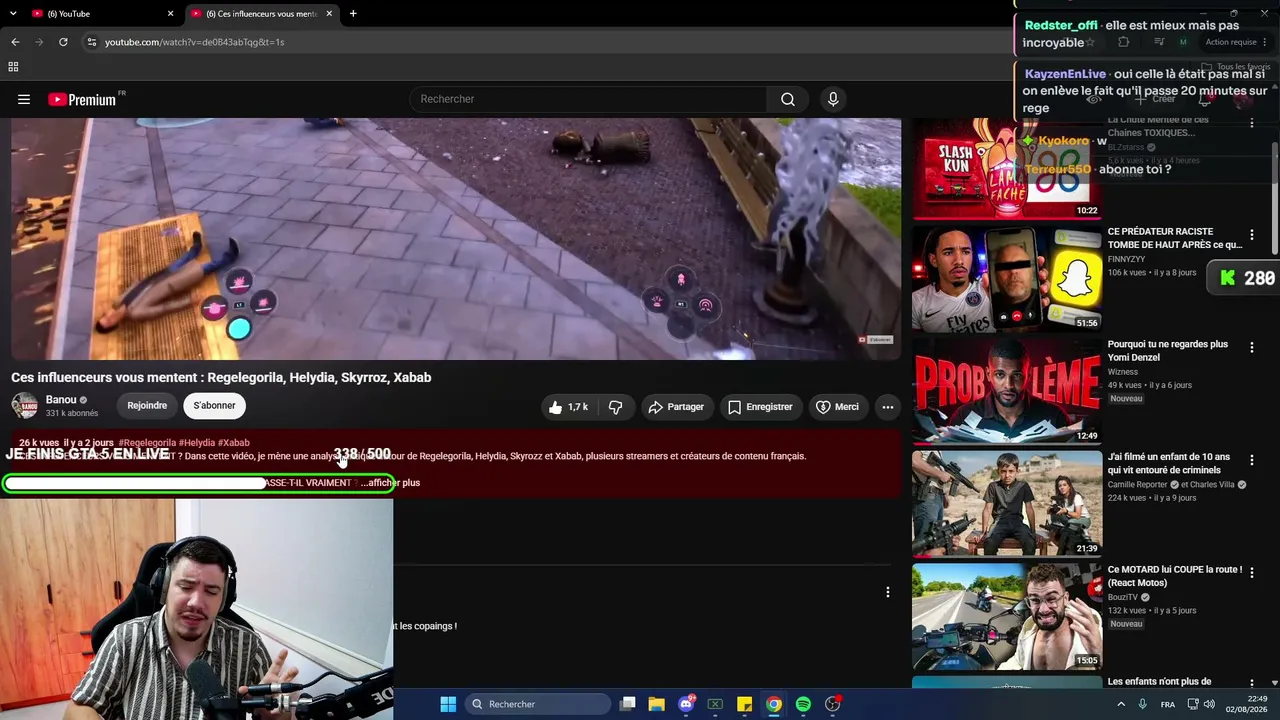Open the Windows Start menu

point(448,704)
